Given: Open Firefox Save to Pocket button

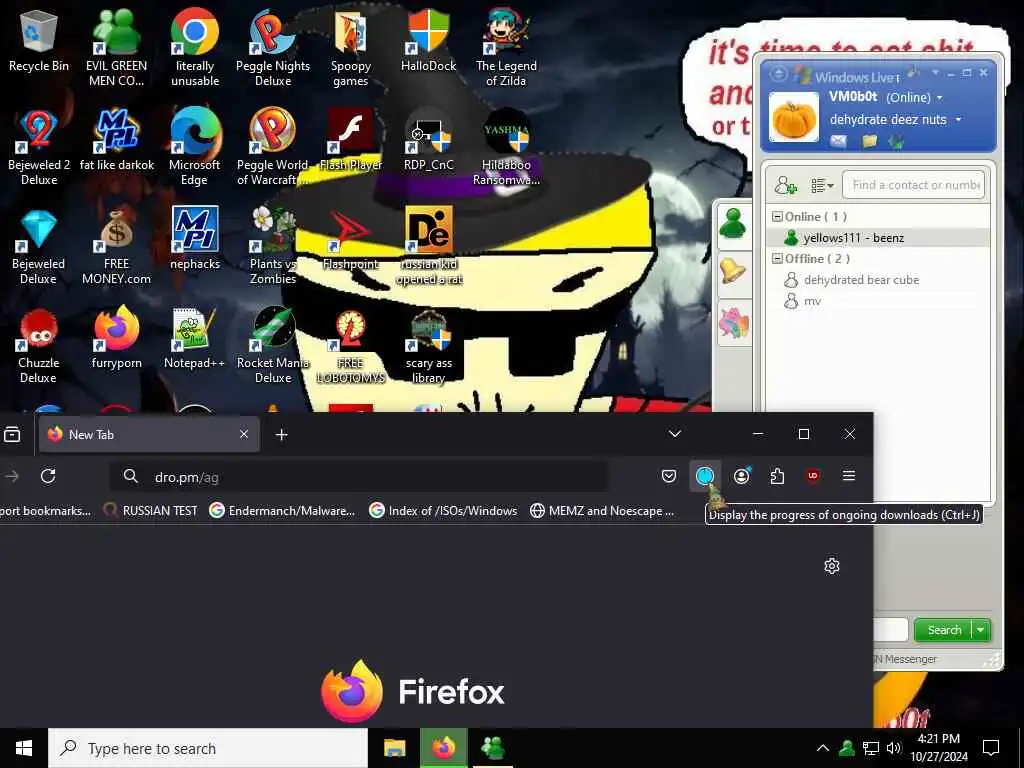Looking at the screenshot, I should click(x=669, y=476).
